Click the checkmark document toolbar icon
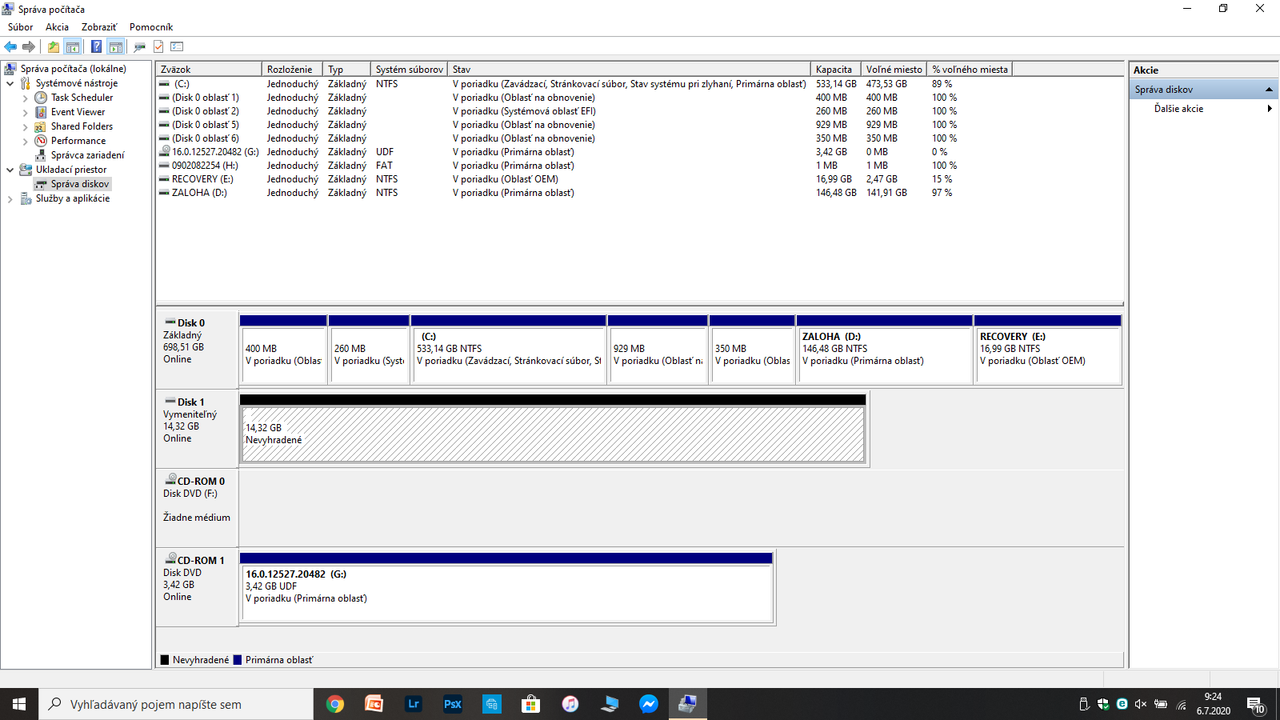Viewport: 1280px width, 720px height. click(158, 47)
